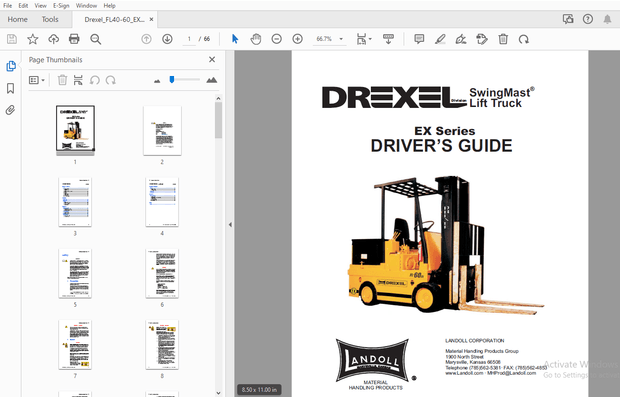Rotate page clockwise in thumbnails panel
This screenshot has width=620, height=397.
coord(110,80)
